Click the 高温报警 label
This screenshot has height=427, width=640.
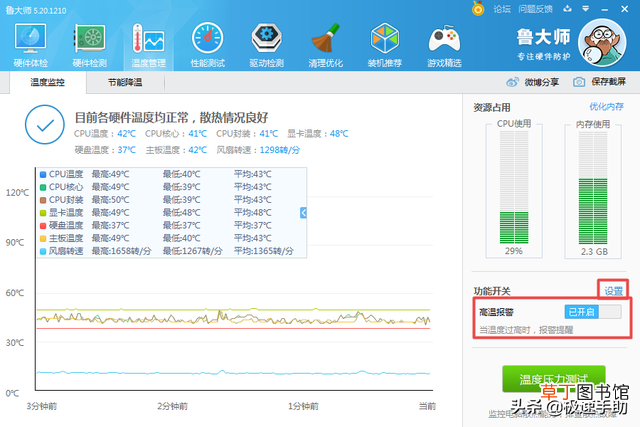pyautogui.click(x=496, y=312)
